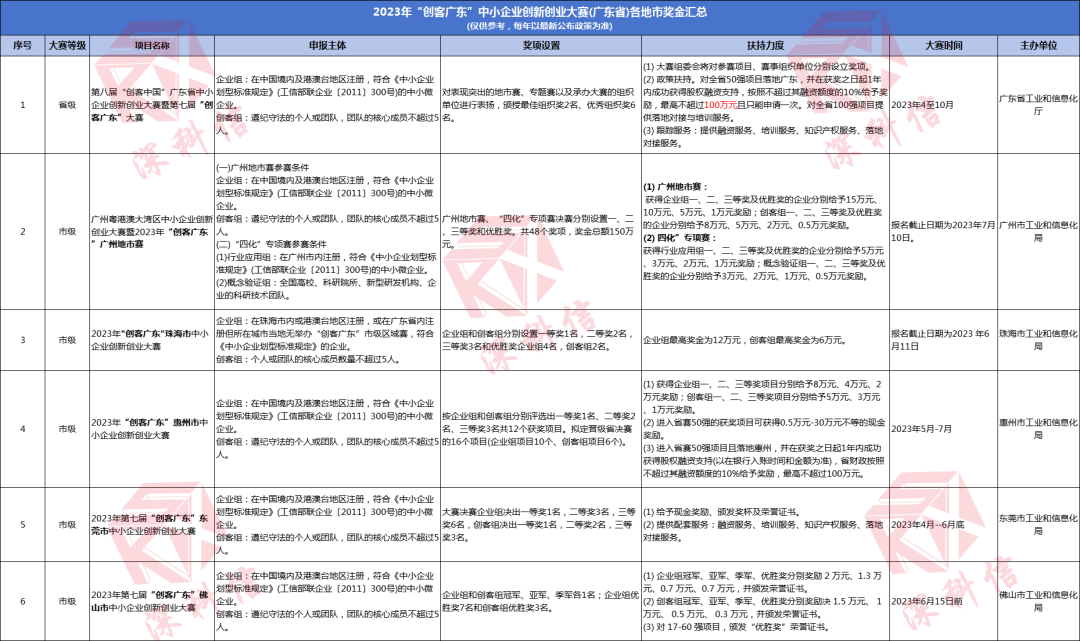Click support cell "(1) 企业组冠军、亚军、季军、优胜奖分别奖励2万元"

(765, 601)
